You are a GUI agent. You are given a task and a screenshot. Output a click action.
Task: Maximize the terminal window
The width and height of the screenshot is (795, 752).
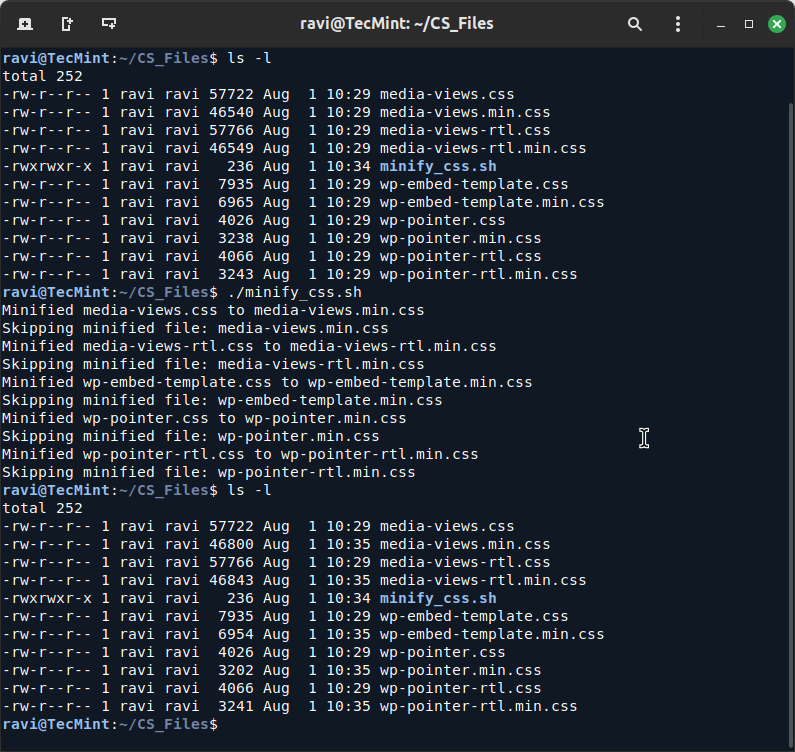click(749, 24)
